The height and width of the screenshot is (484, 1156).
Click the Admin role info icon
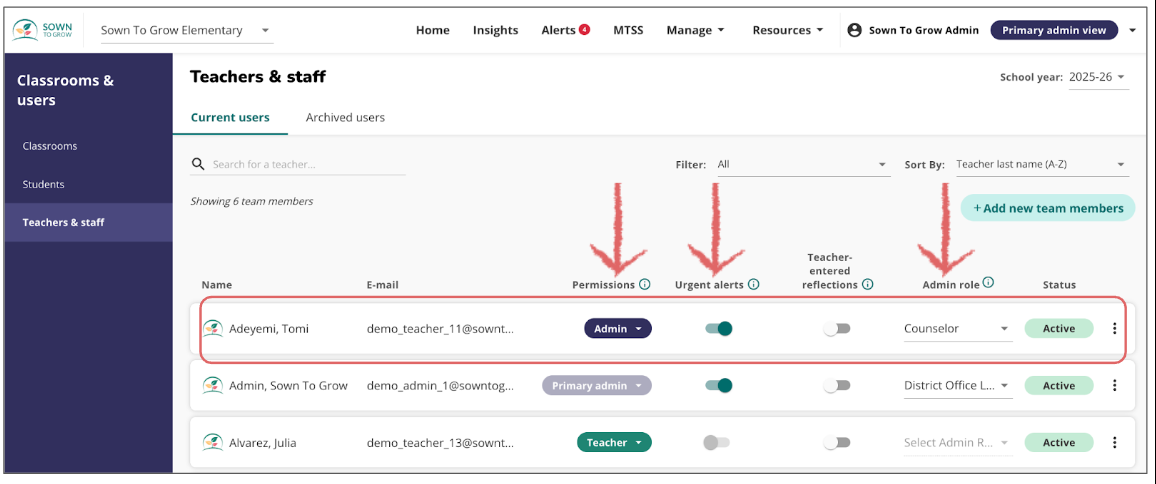click(x=988, y=283)
